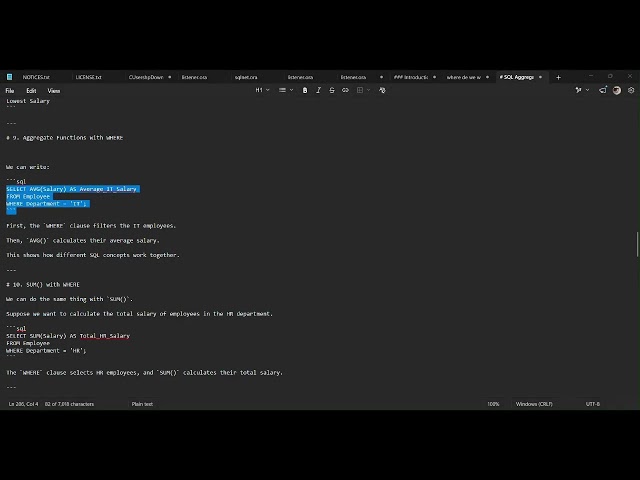Open the account profile avatar
This screenshot has width=640, height=480.
[x=617, y=90]
